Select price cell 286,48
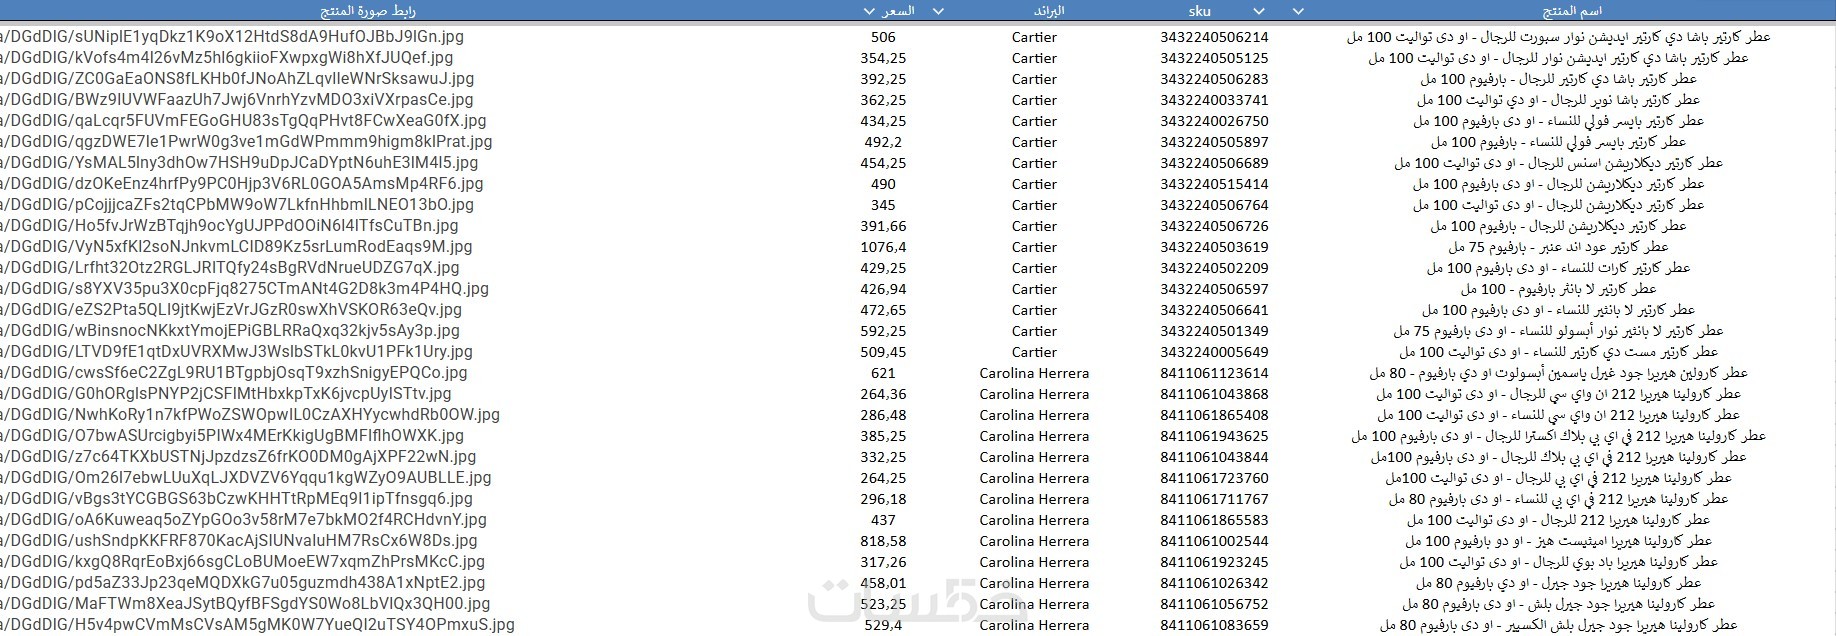 (x=883, y=415)
